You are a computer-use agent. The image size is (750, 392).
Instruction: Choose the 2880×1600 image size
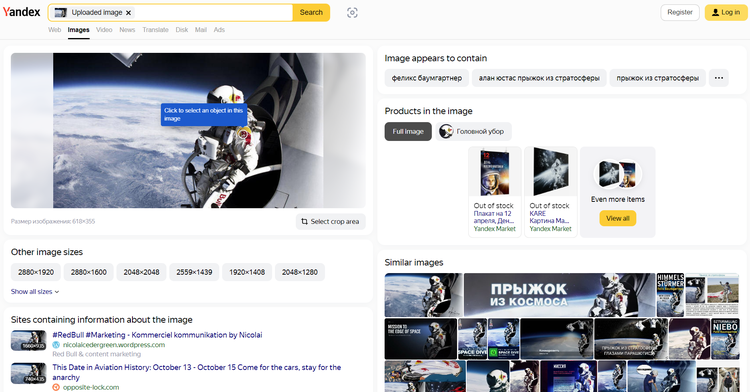click(x=88, y=272)
